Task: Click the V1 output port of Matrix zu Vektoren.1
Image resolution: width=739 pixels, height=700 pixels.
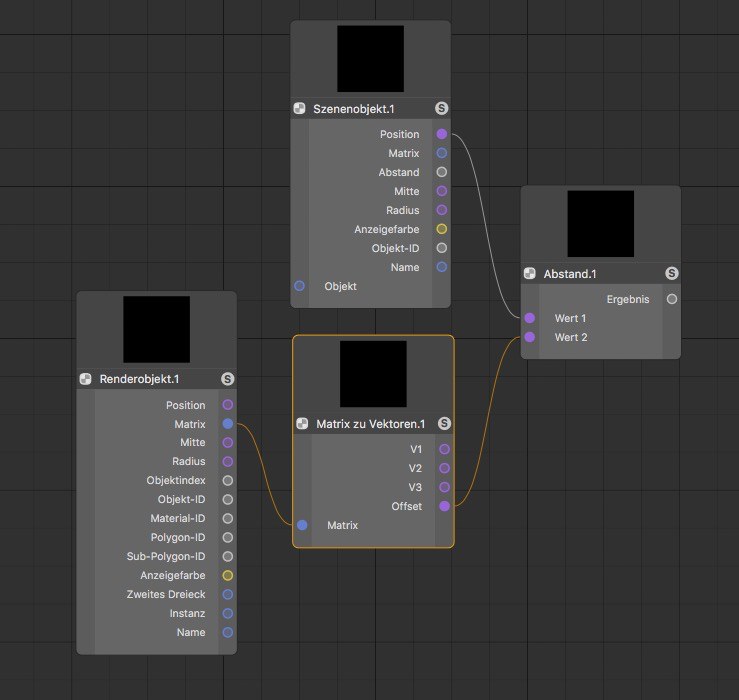Action: tap(444, 449)
